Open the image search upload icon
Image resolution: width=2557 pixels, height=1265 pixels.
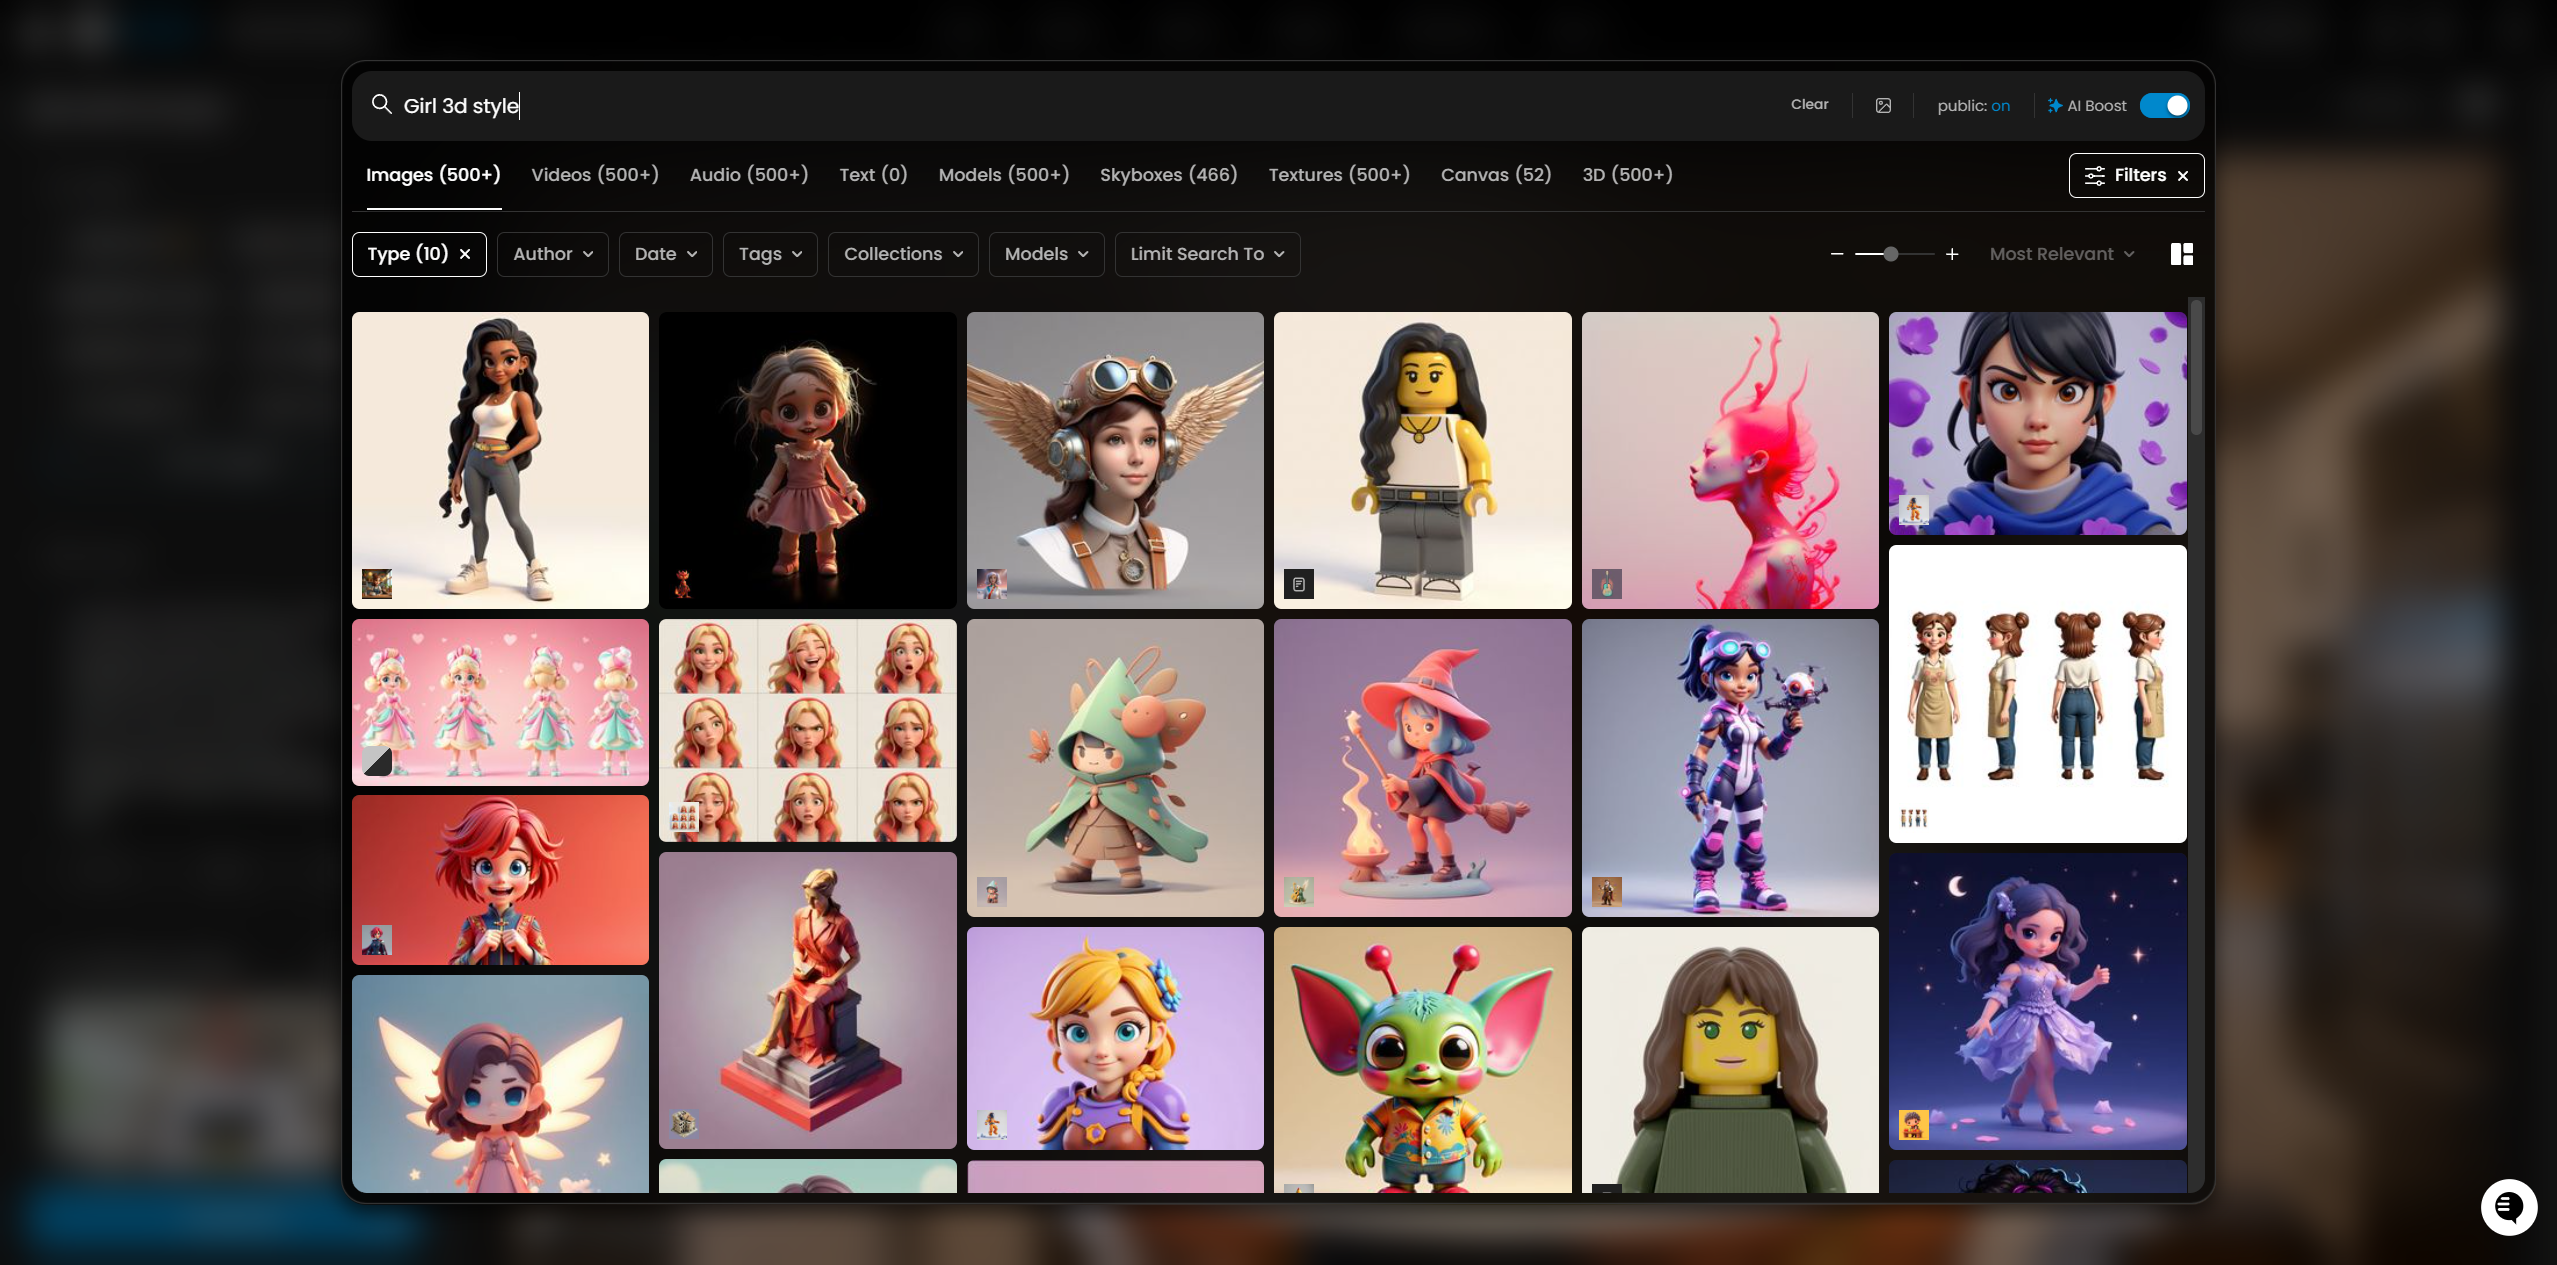(x=1883, y=106)
